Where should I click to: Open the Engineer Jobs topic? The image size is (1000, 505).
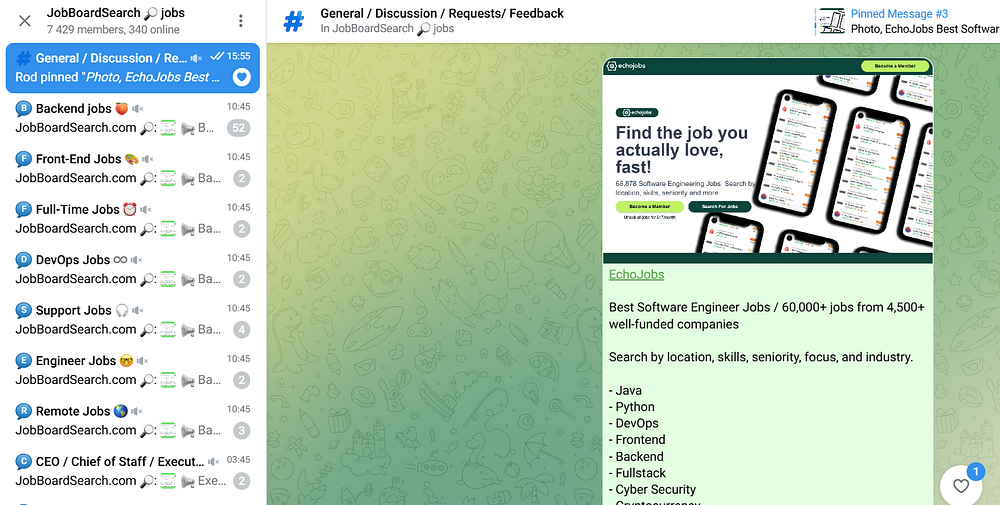[x=133, y=370]
